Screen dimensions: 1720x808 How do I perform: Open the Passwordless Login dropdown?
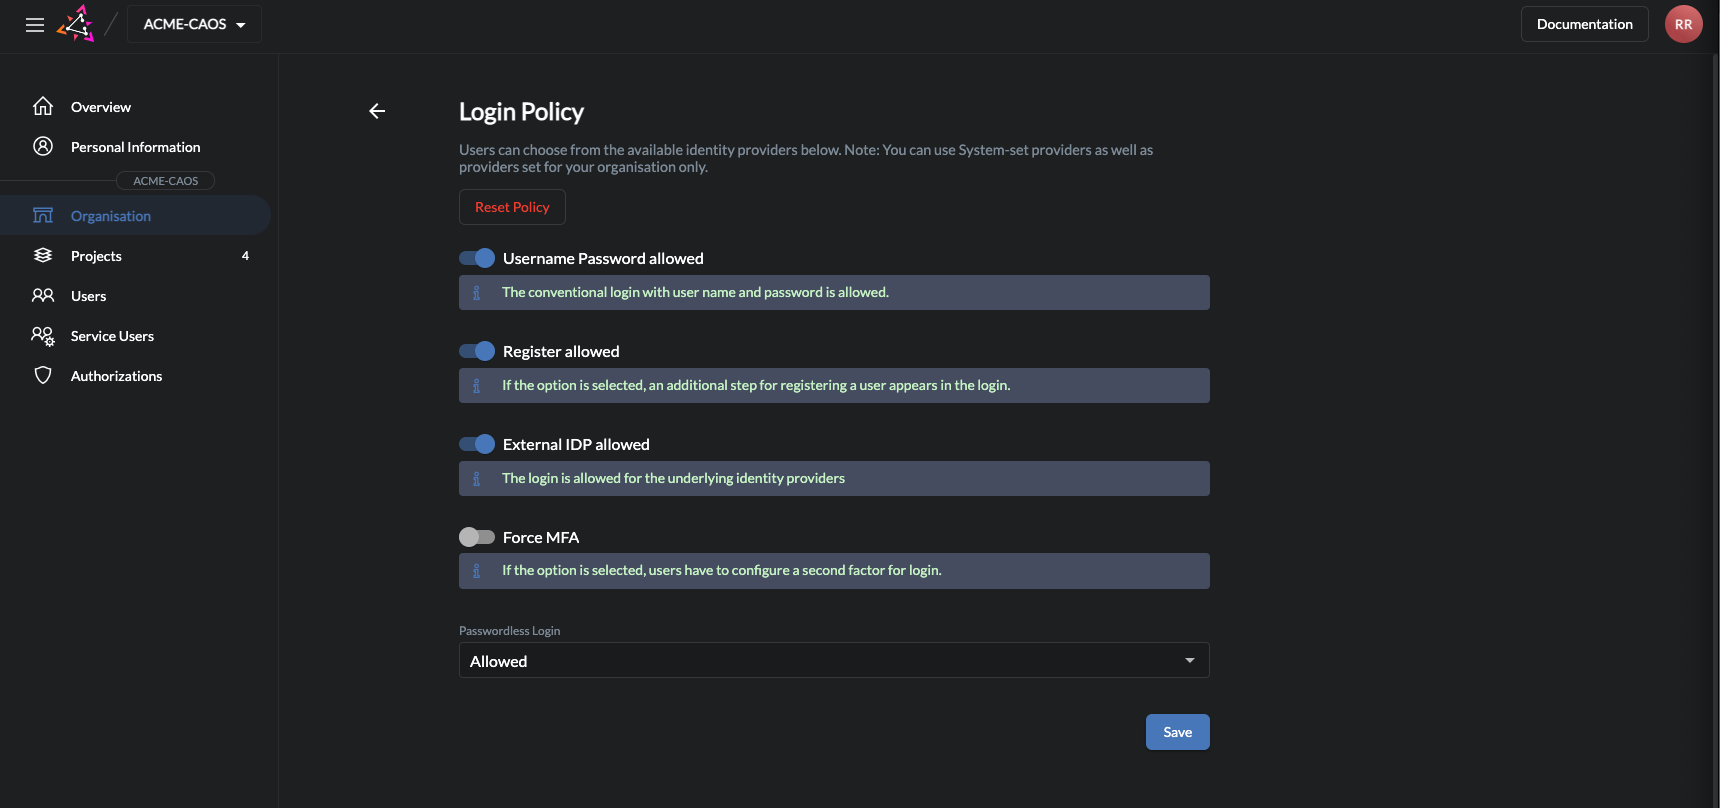(833, 661)
